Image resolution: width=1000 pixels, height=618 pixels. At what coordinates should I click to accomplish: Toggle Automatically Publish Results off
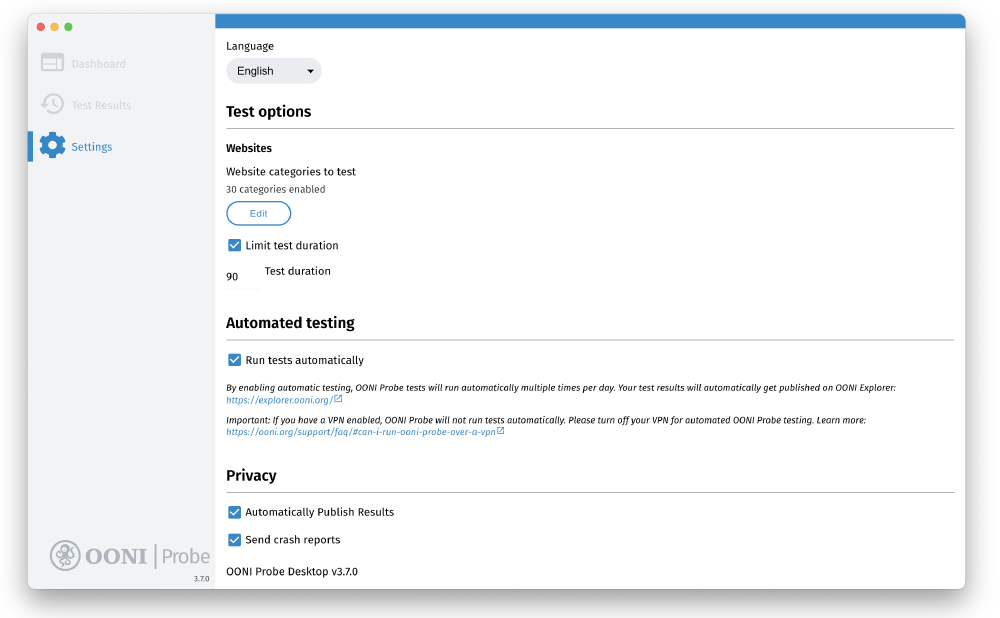234,512
